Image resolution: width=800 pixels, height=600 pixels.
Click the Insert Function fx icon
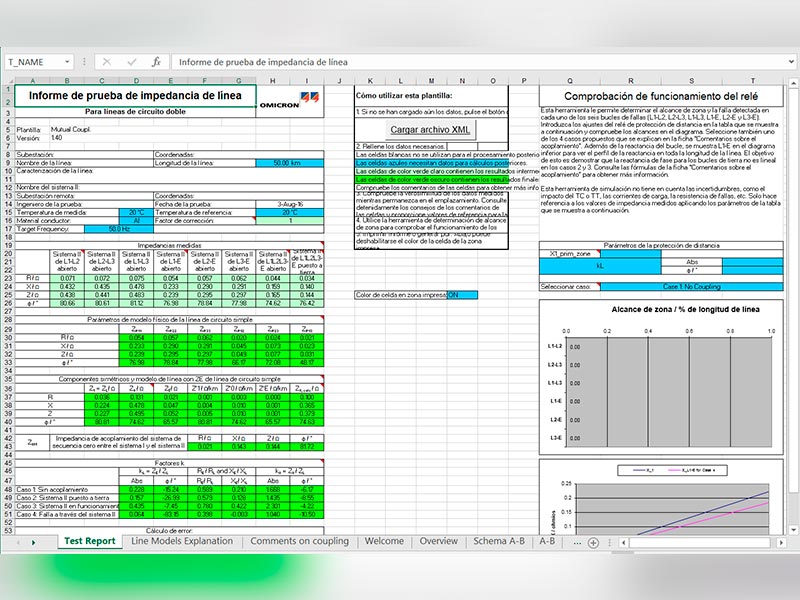pyautogui.click(x=156, y=62)
